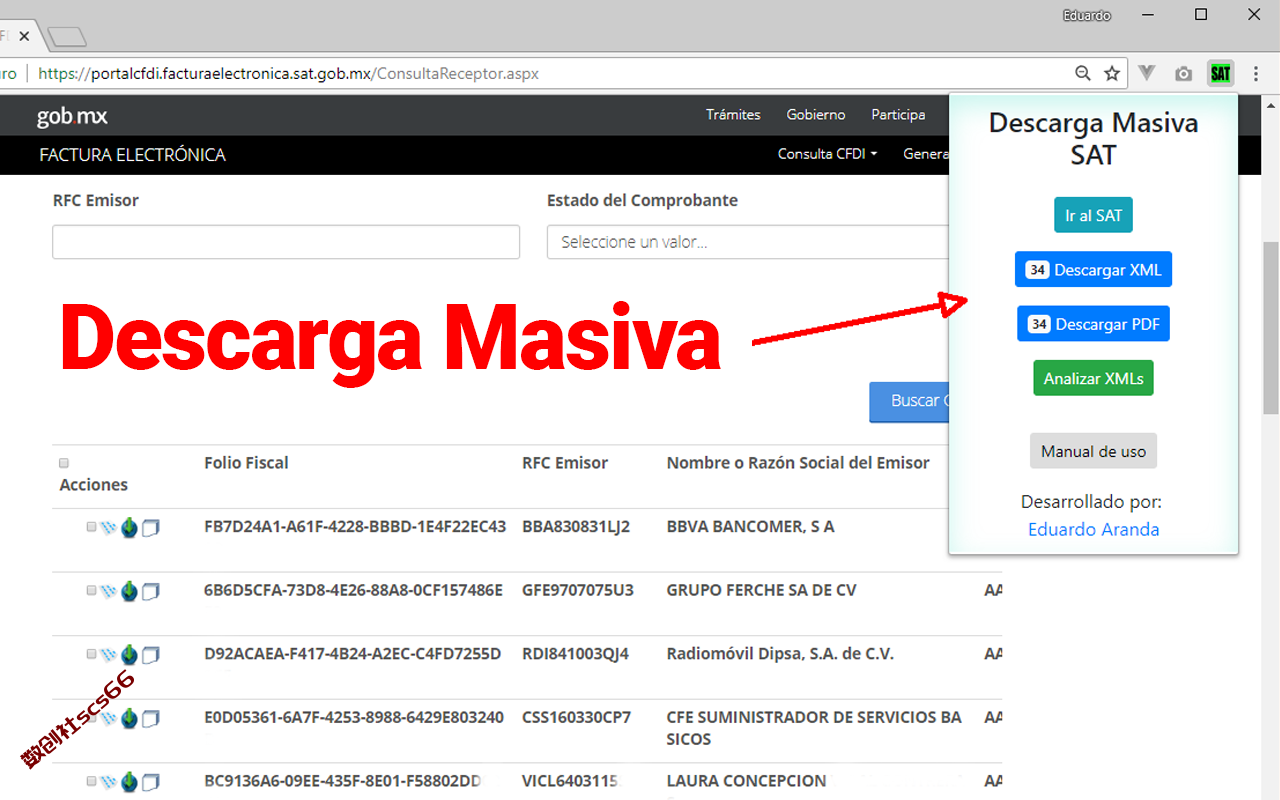
Task: Click RFC value BBA830831LJ2
Action: pos(576,526)
